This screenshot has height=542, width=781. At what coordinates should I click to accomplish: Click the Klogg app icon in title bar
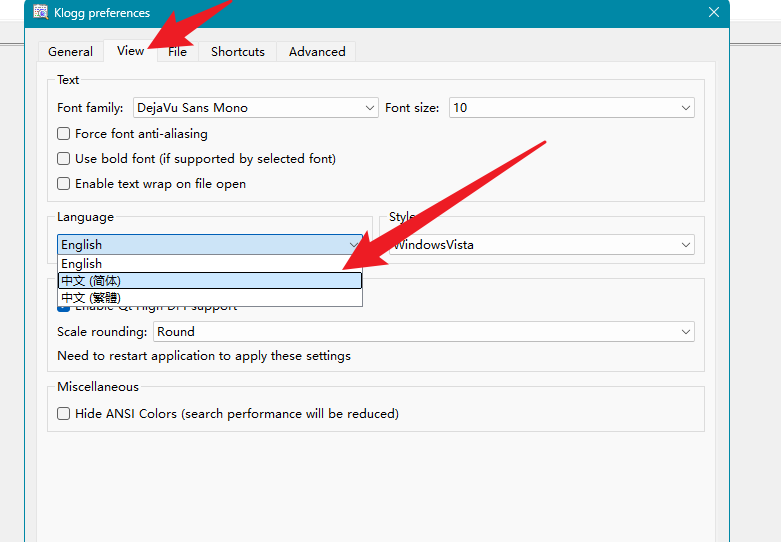click(40, 12)
